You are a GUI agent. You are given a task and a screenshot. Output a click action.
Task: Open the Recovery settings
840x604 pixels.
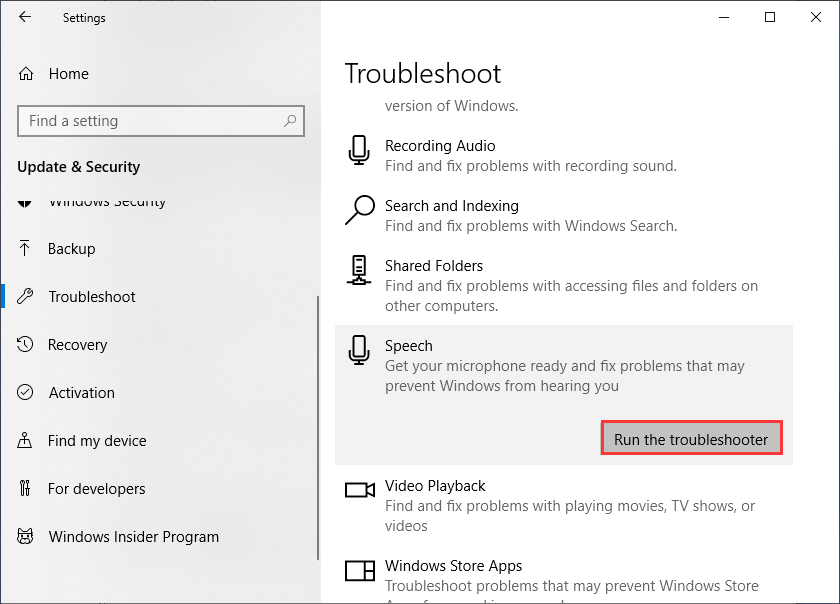click(x=78, y=345)
